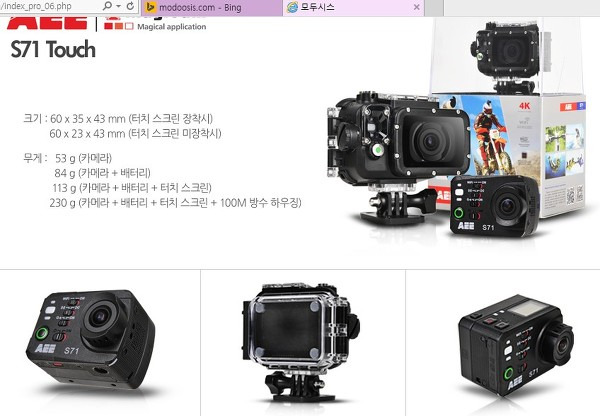Viewport: 600px width, 416px height.
Task: Open a new blank tab button
Action: click(x=434, y=8)
